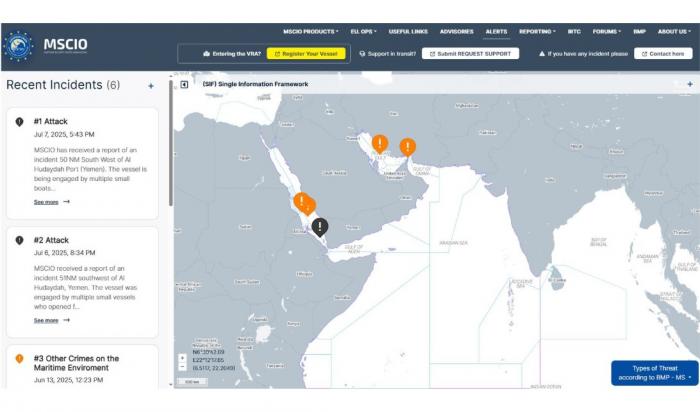Click the warning triangle beside incident notice
Screen dimensions: 700x412
click(x=542, y=54)
